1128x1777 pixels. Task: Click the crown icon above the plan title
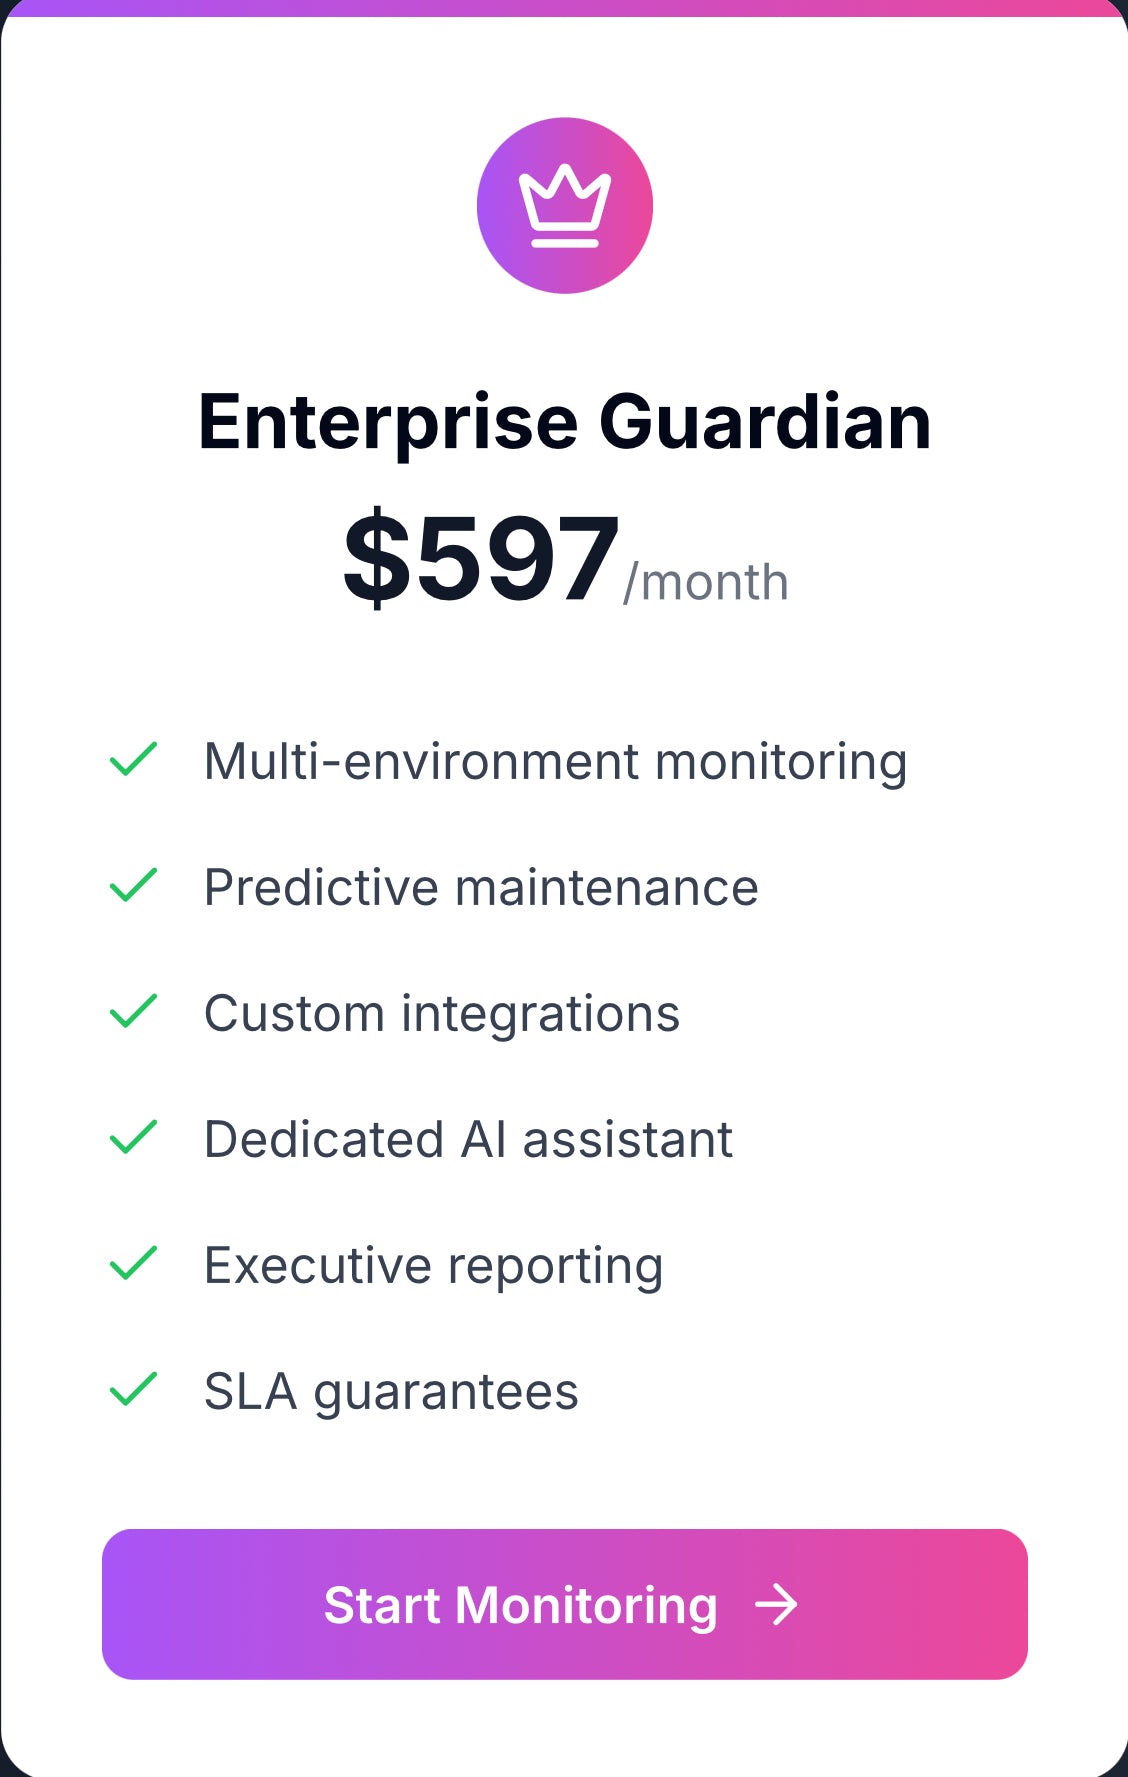pos(565,205)
